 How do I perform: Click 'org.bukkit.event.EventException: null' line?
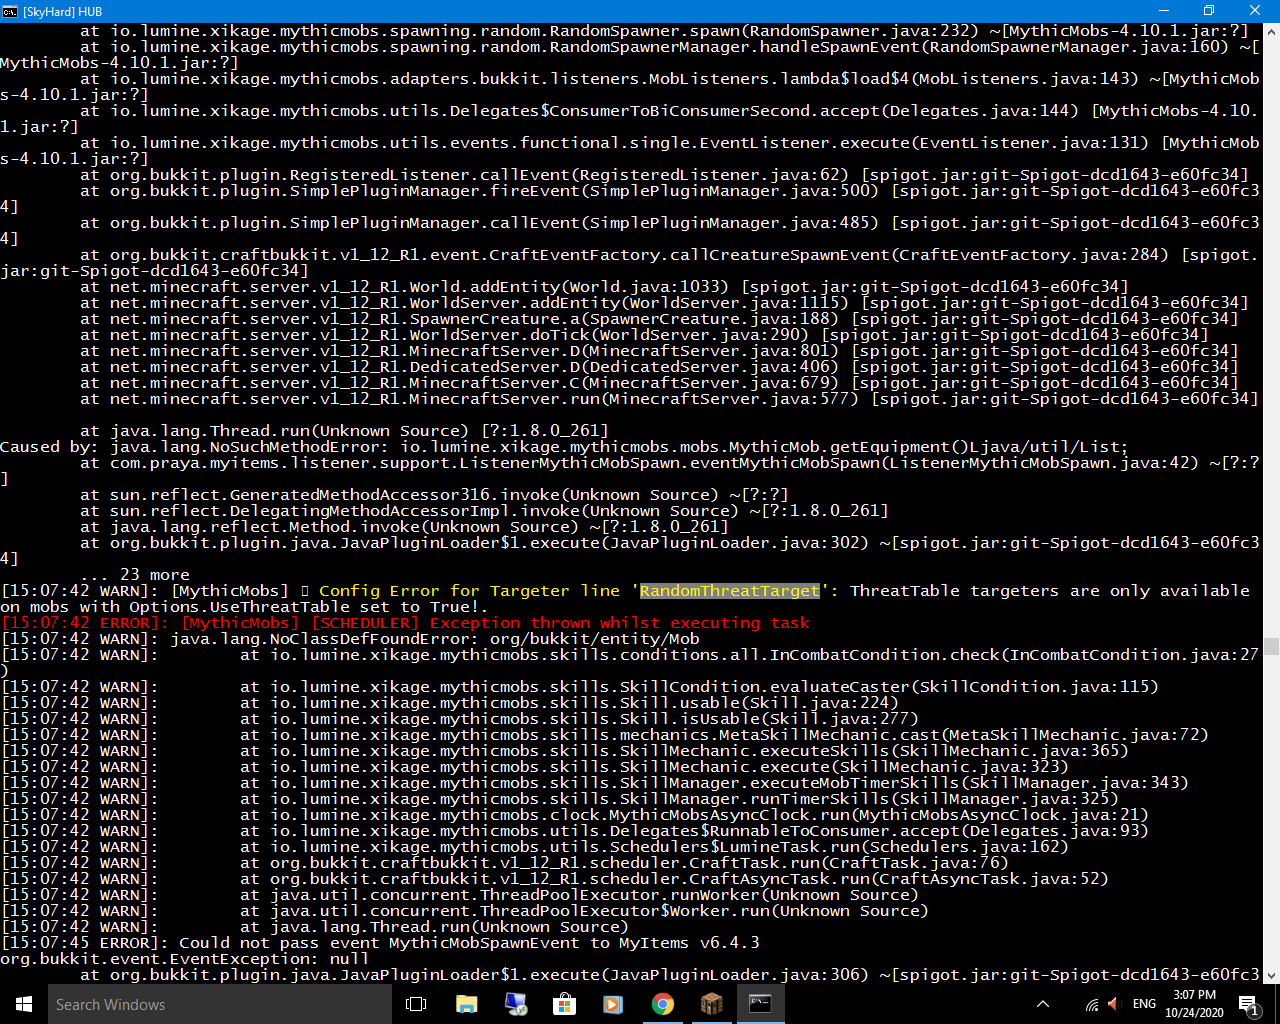(x=184, y=959)
